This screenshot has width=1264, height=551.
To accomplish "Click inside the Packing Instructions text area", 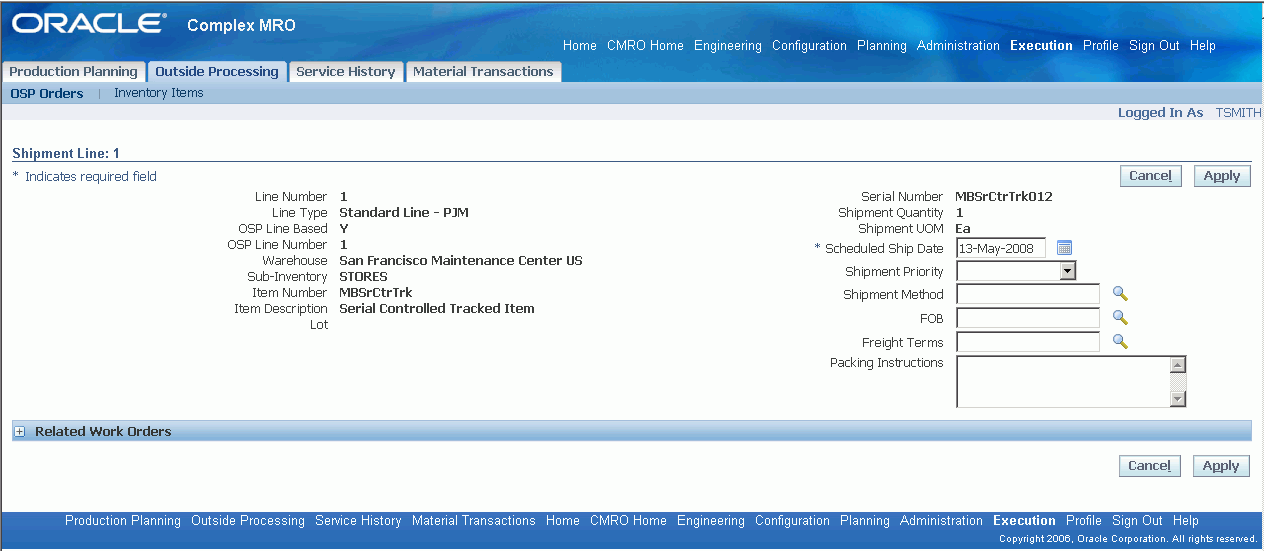I will pyautogui.click(x=1063, y=382).
